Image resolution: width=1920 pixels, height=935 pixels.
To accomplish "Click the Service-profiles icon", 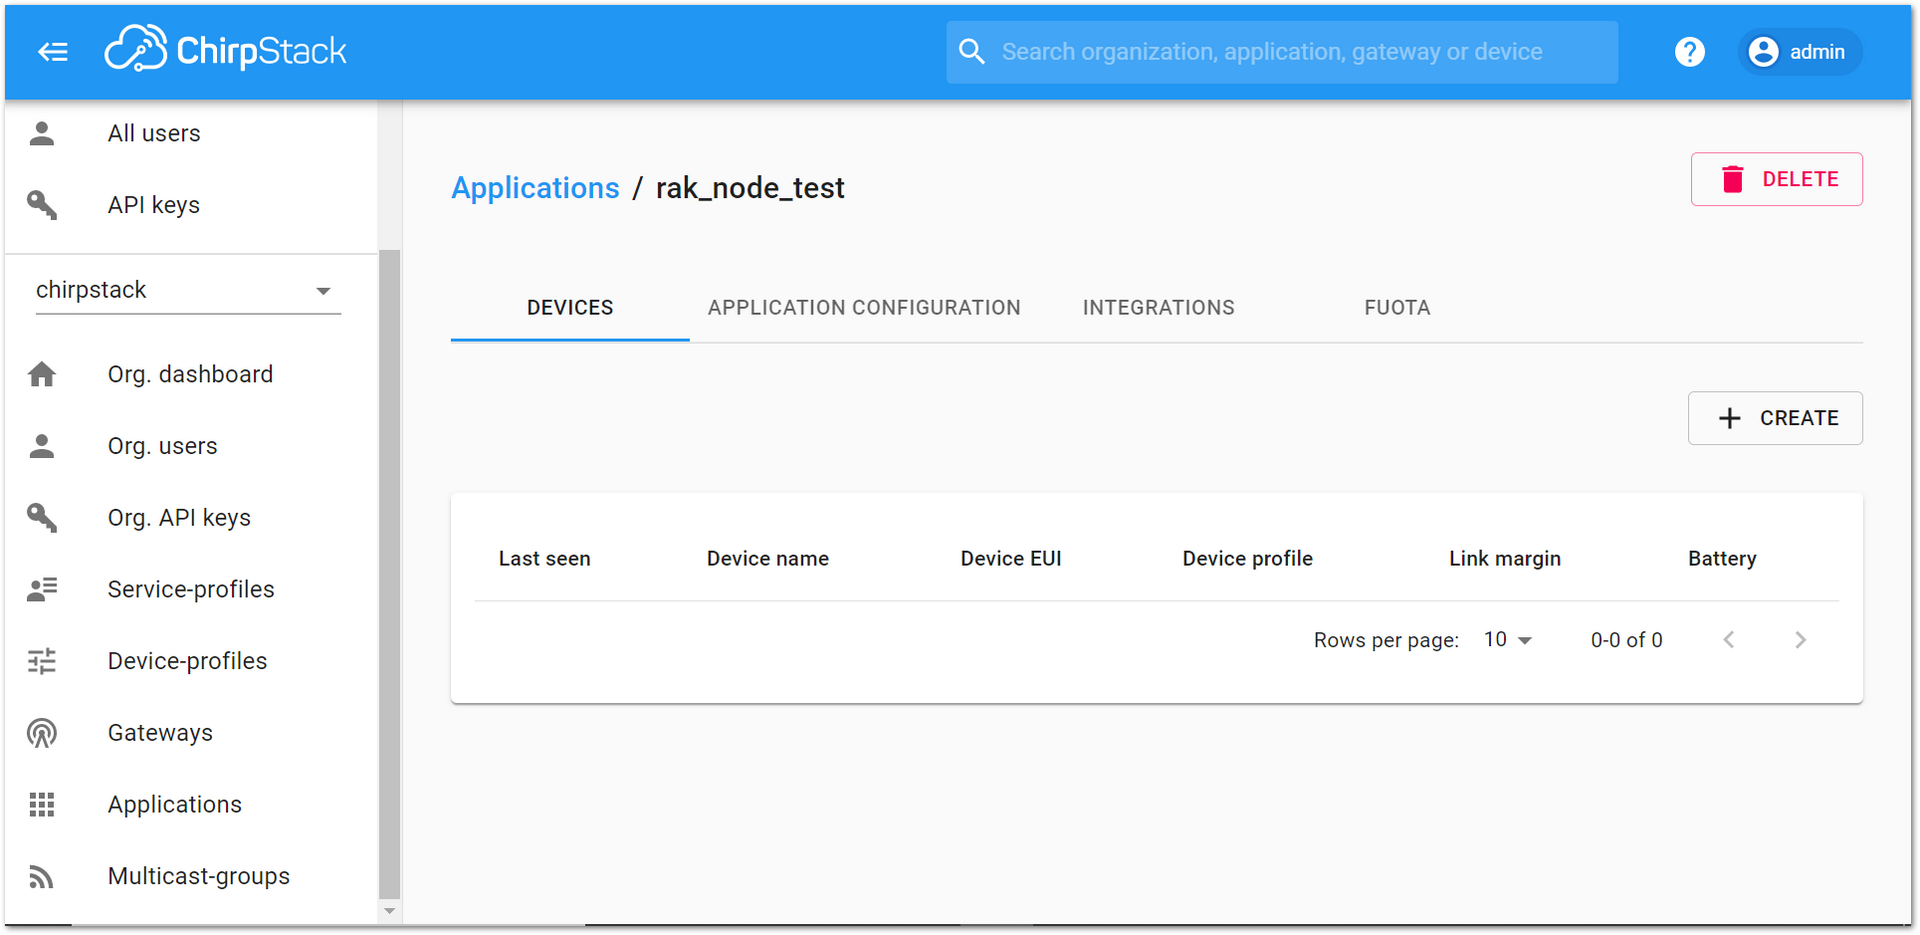I will [42, 590].
